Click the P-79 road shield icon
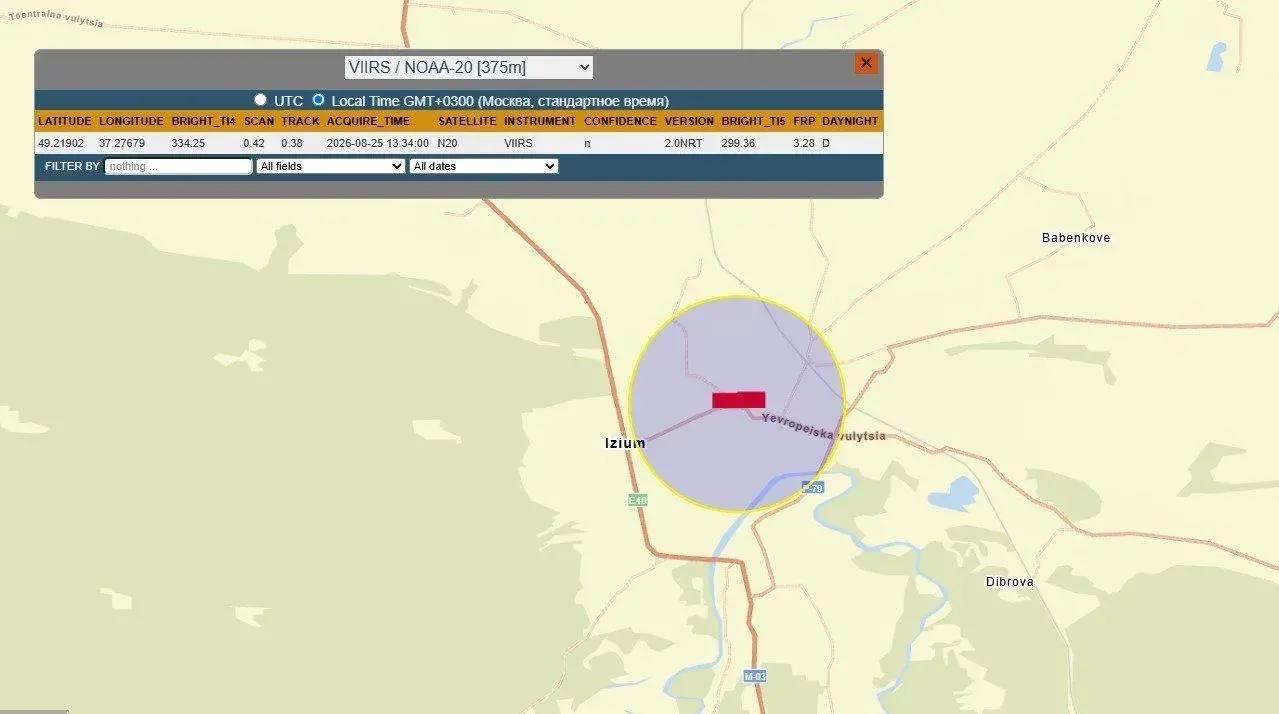The width and height of the screenshot is (1279, 714). point(813,487)
